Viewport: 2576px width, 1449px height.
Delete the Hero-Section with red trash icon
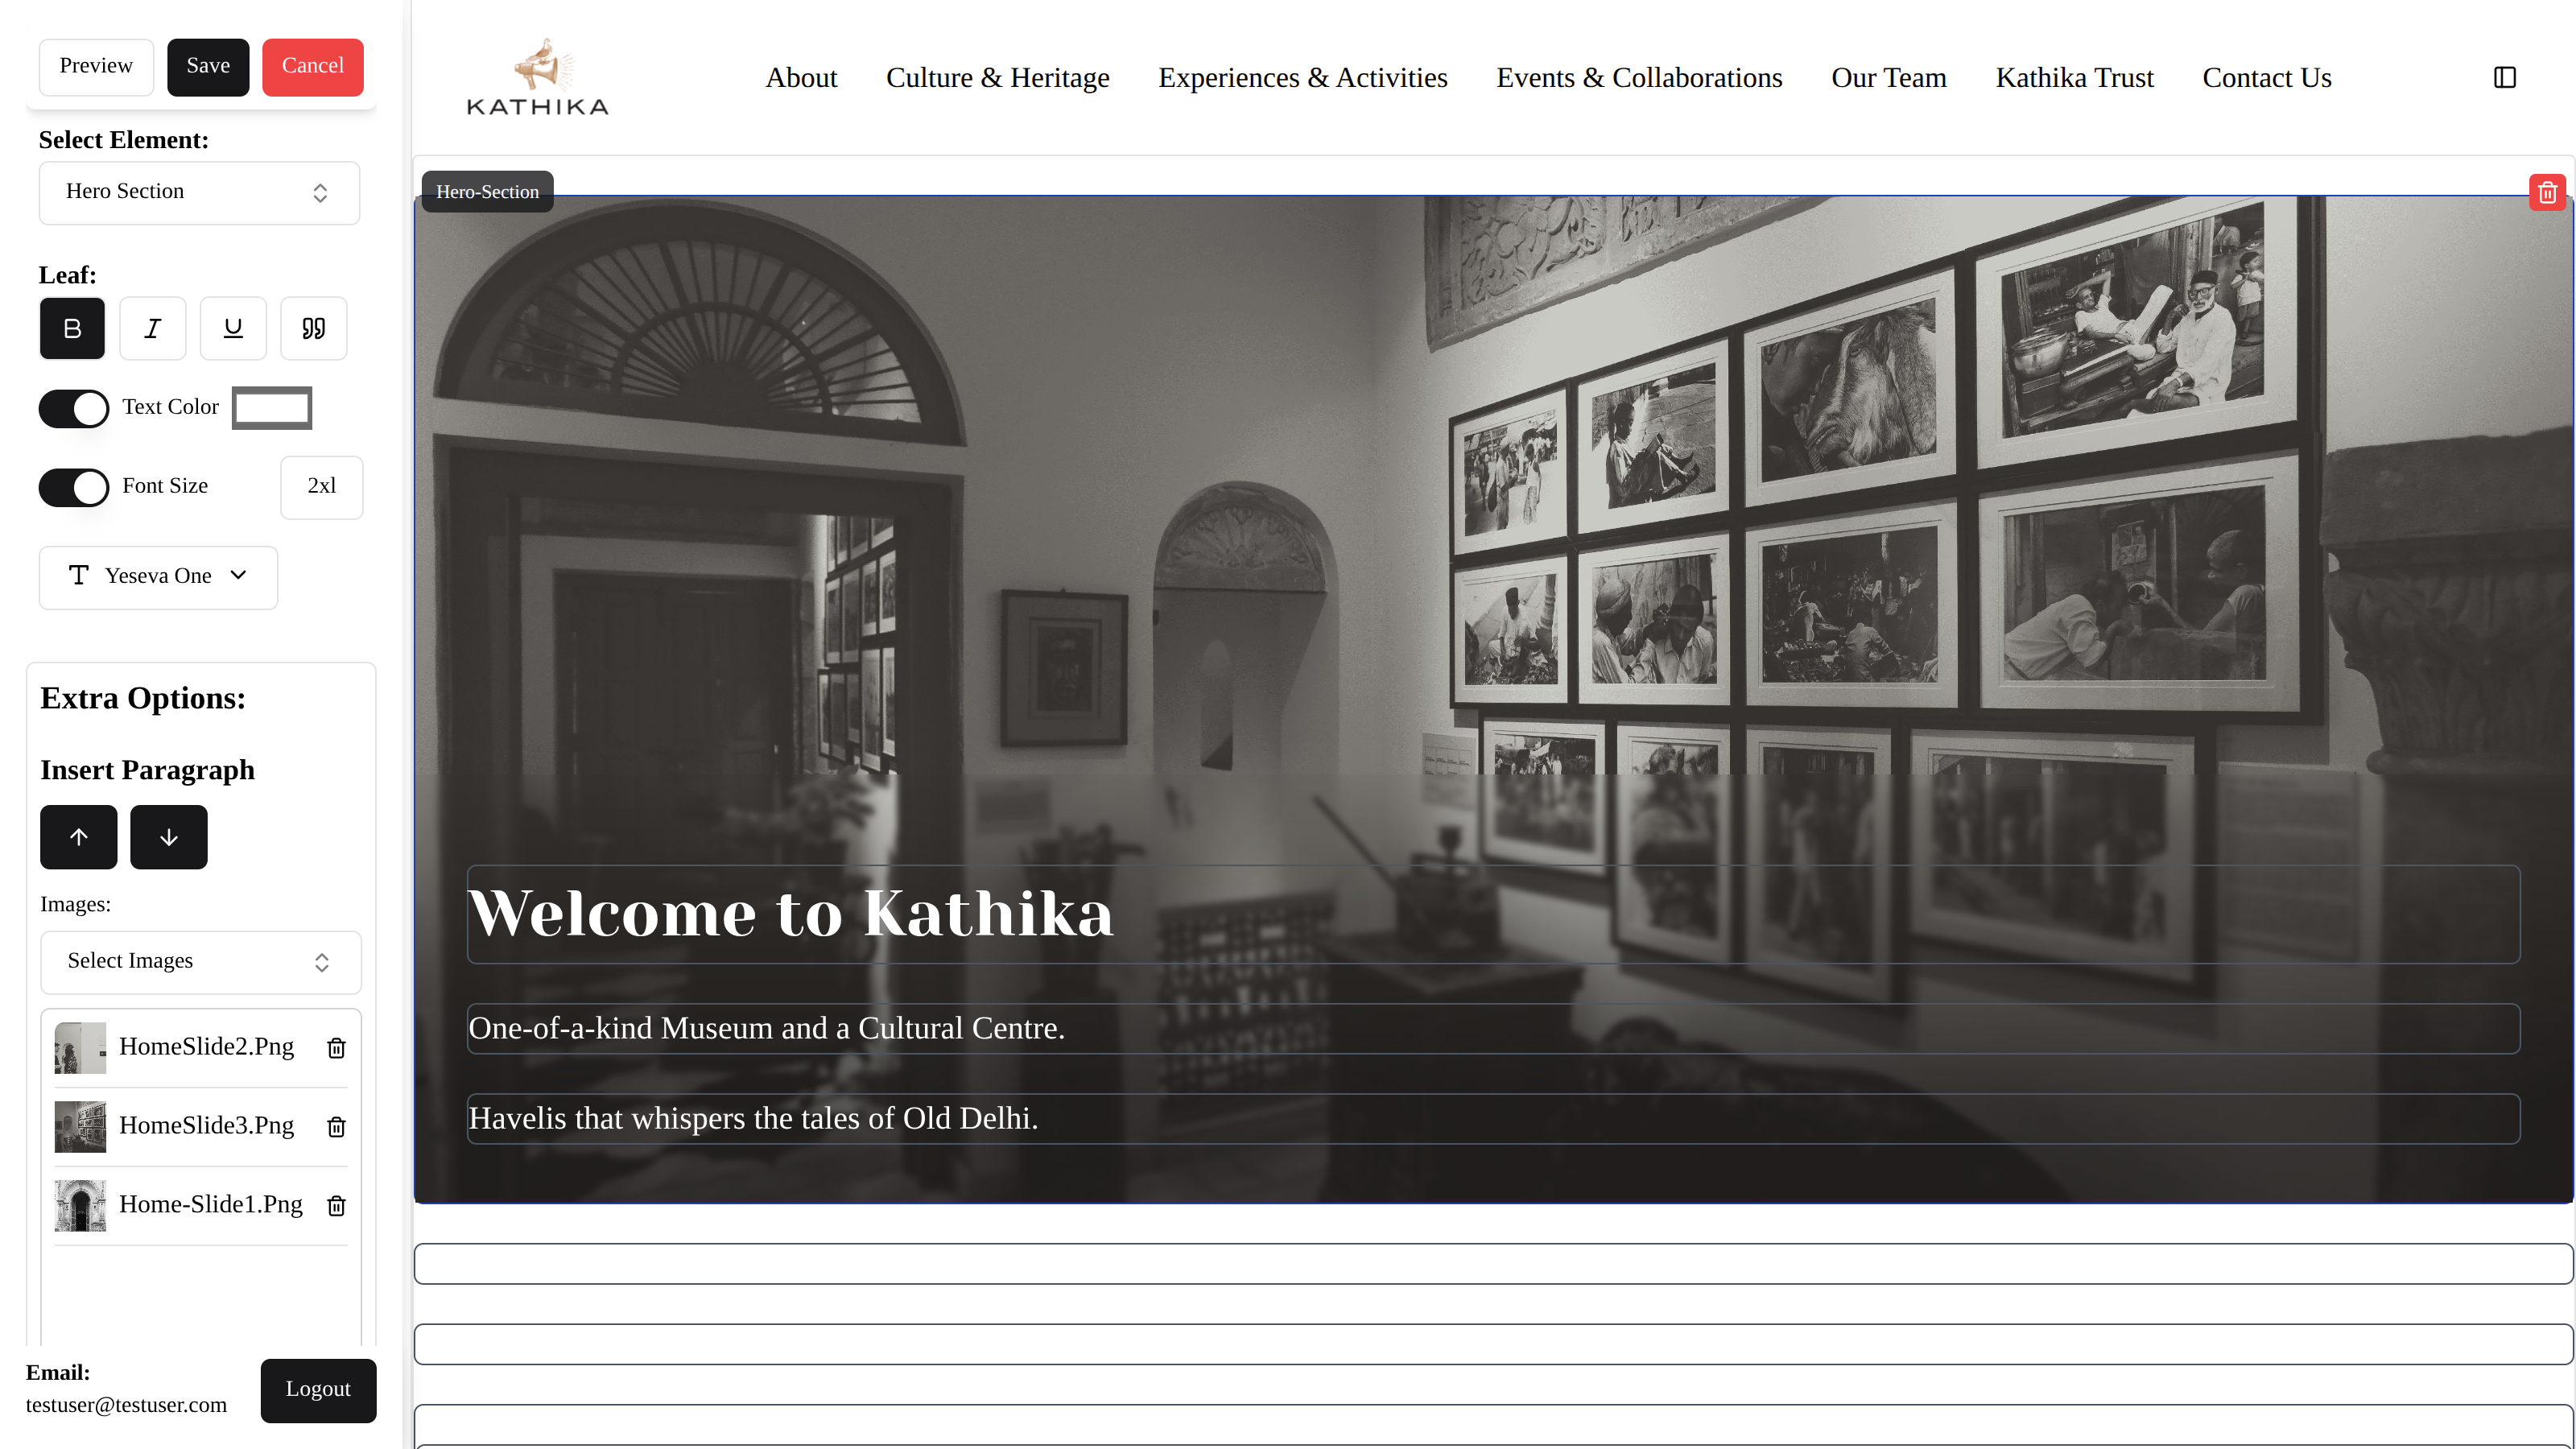pyautogui.click(x=2547, y=192)
